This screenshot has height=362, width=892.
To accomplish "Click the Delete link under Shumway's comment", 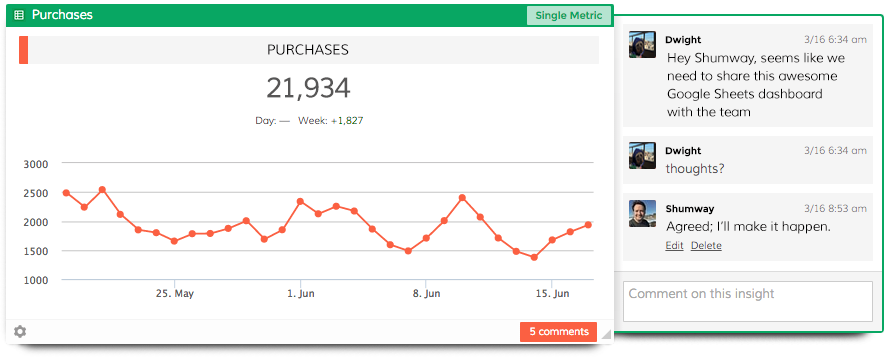I will click(x=706, y=246).
